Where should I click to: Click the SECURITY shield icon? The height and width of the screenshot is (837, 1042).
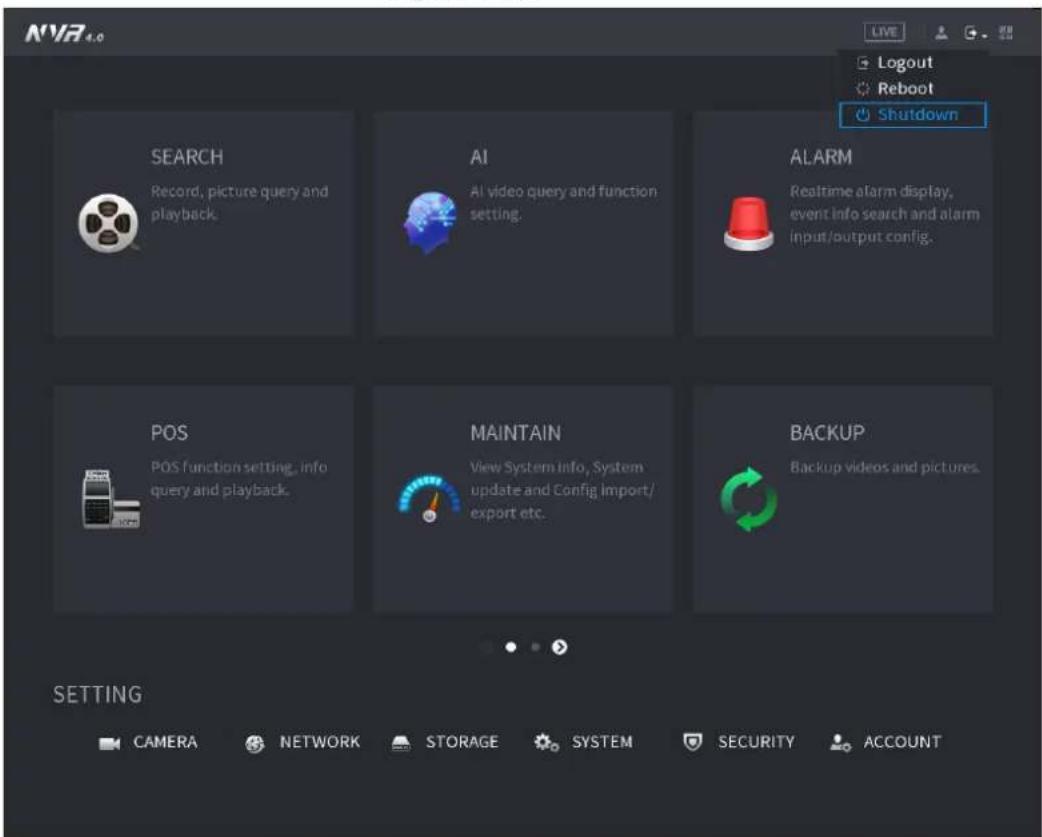(x=692, y=742)
